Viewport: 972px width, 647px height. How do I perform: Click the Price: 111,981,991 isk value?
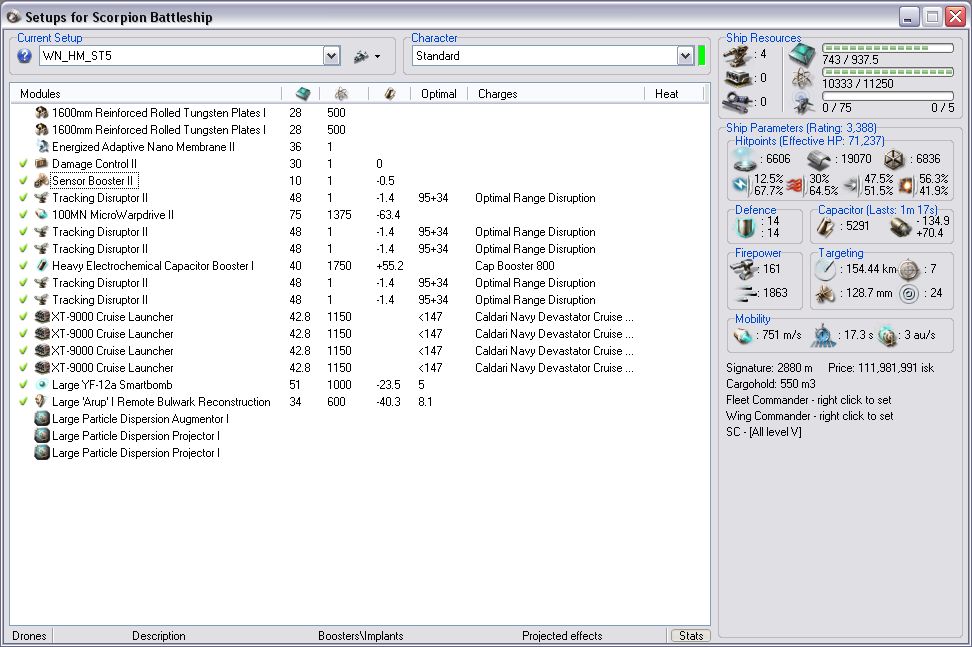click(x=881, y=368)
